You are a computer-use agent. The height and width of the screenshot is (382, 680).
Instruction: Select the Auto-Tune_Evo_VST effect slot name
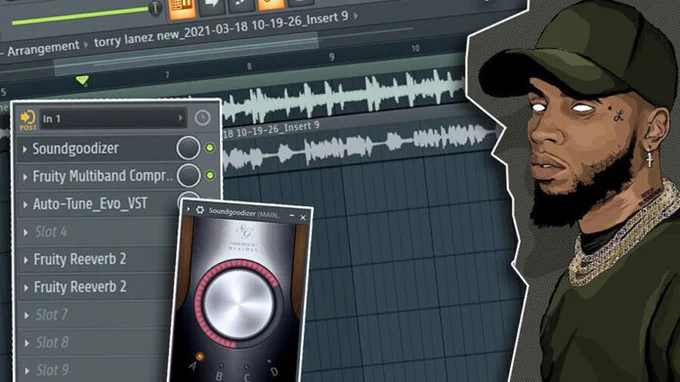90,204
